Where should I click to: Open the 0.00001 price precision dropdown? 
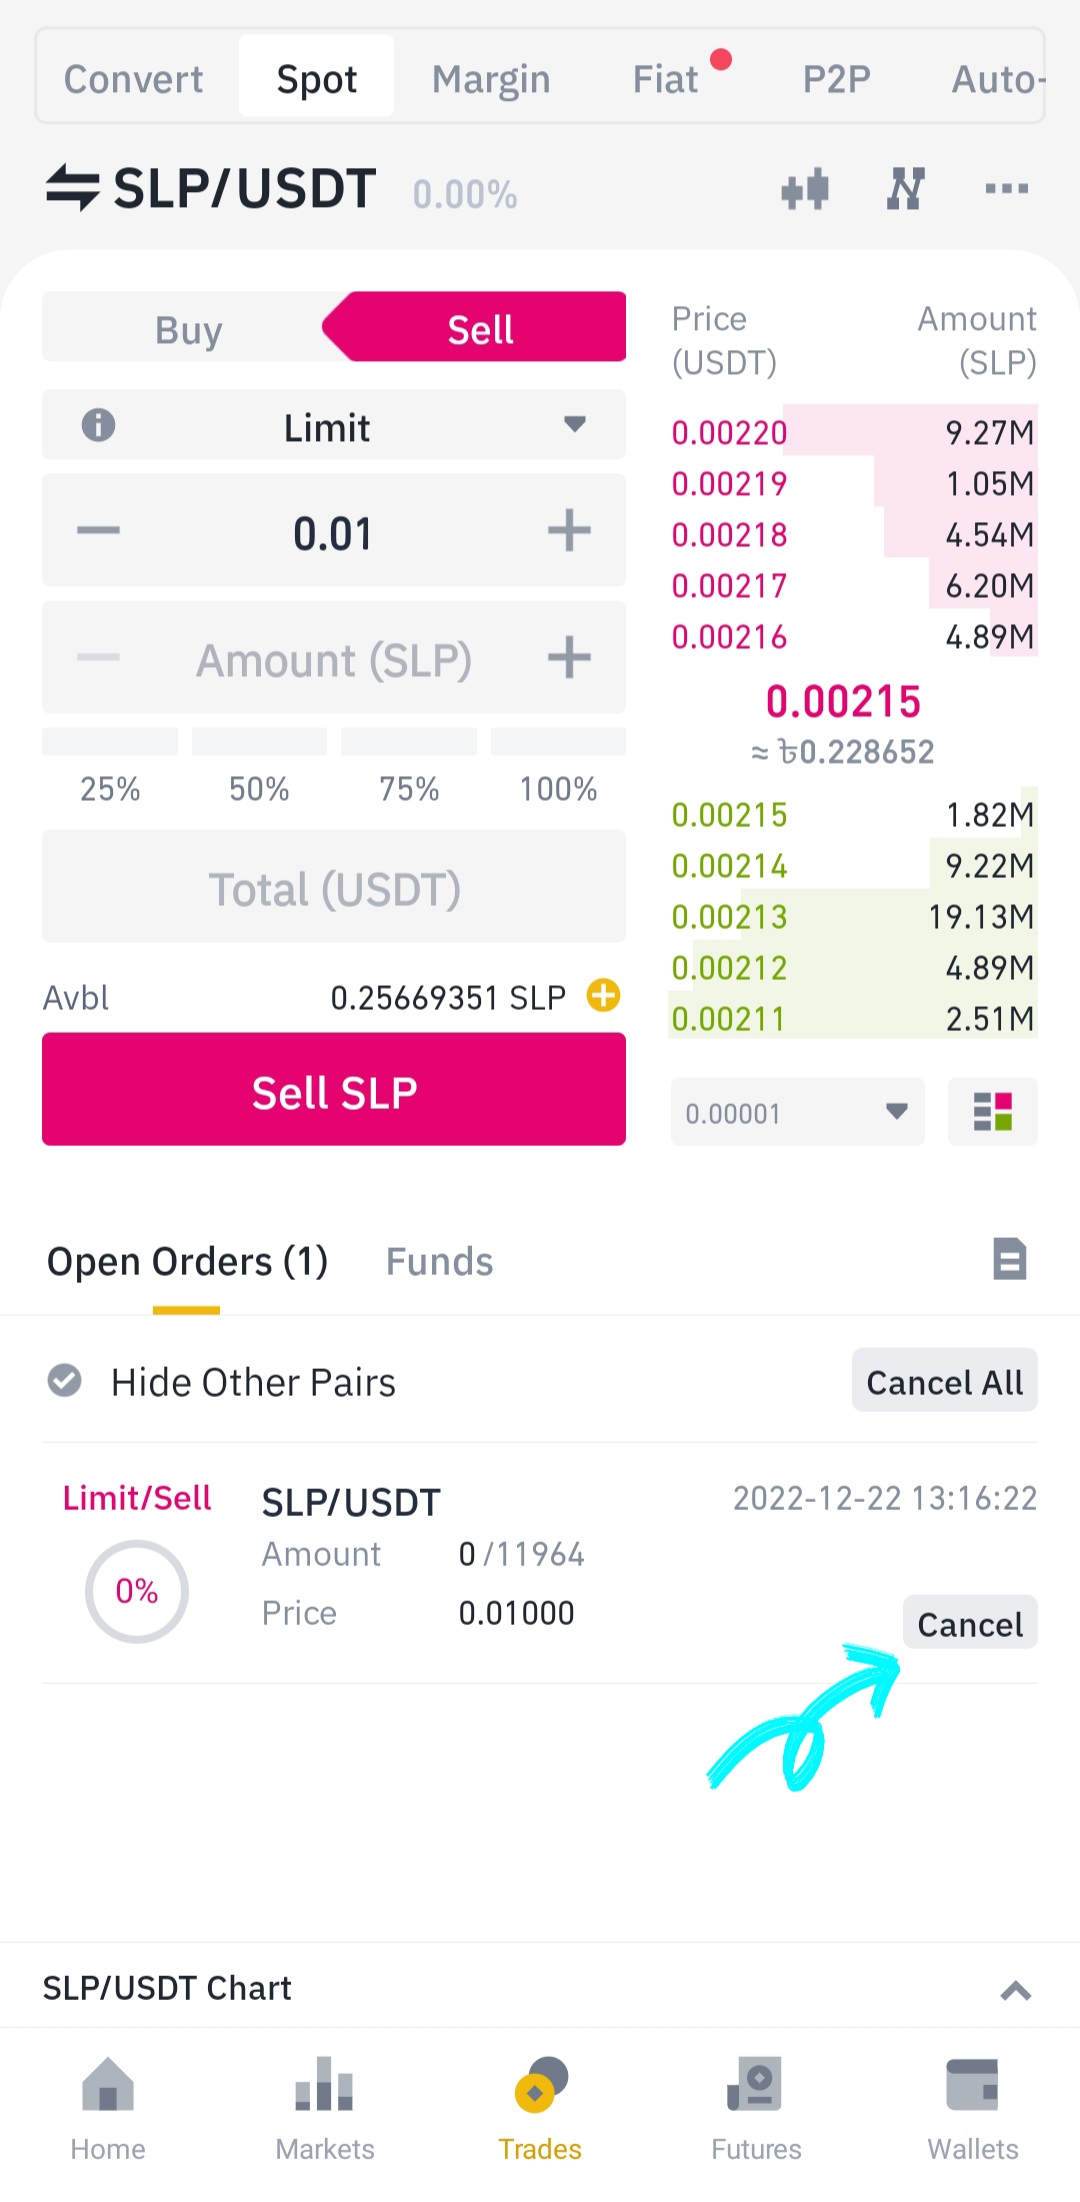pyautogui.click(x=797, y=1112)
